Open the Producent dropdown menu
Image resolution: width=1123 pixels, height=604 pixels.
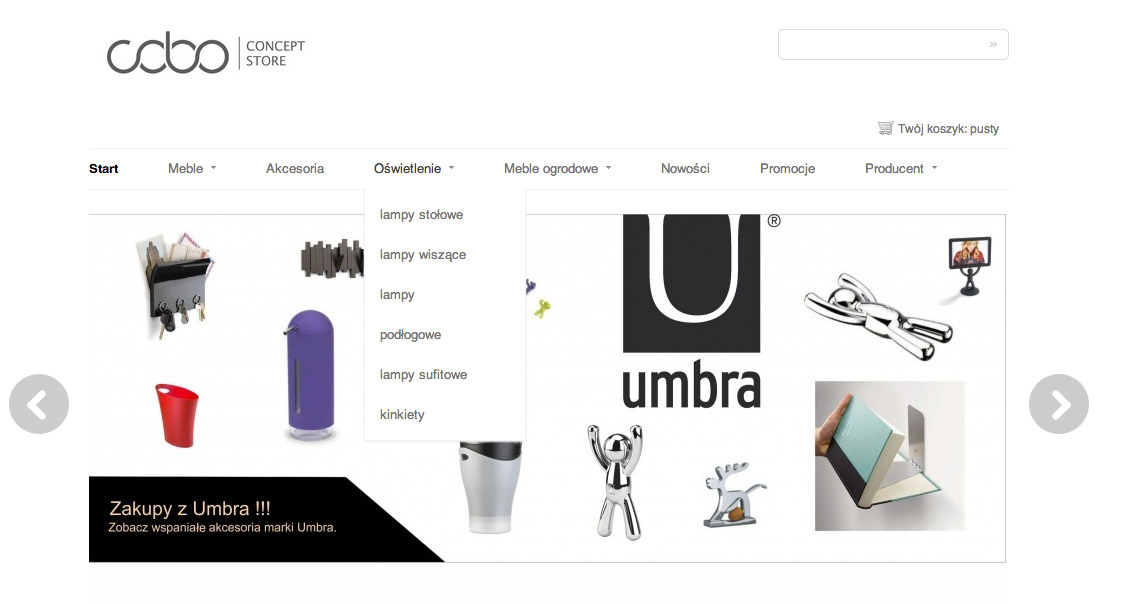[901, 168]
